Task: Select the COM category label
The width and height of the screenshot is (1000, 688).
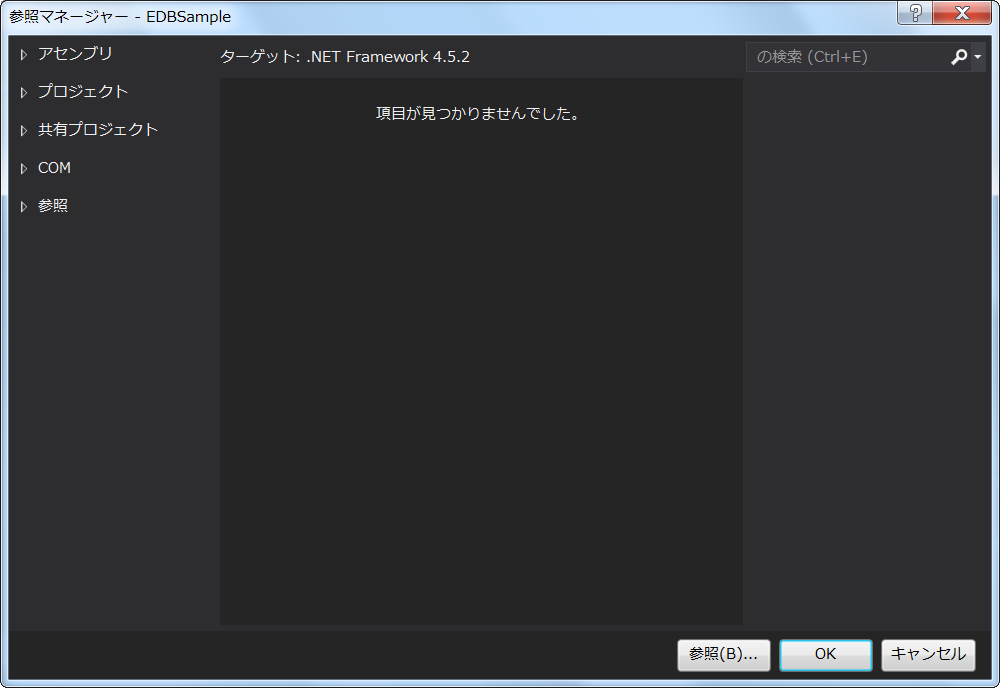Action: (x=54, y=169)
